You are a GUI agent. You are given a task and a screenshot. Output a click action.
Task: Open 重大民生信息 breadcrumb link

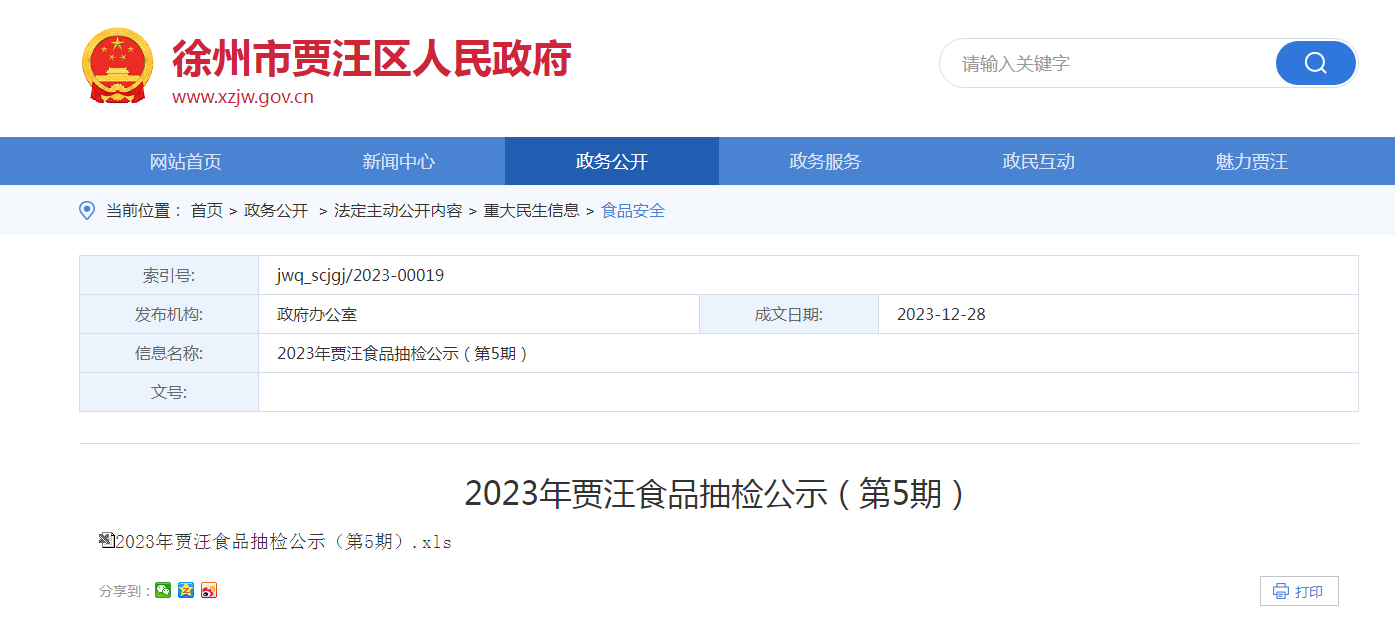click(531, 211)
